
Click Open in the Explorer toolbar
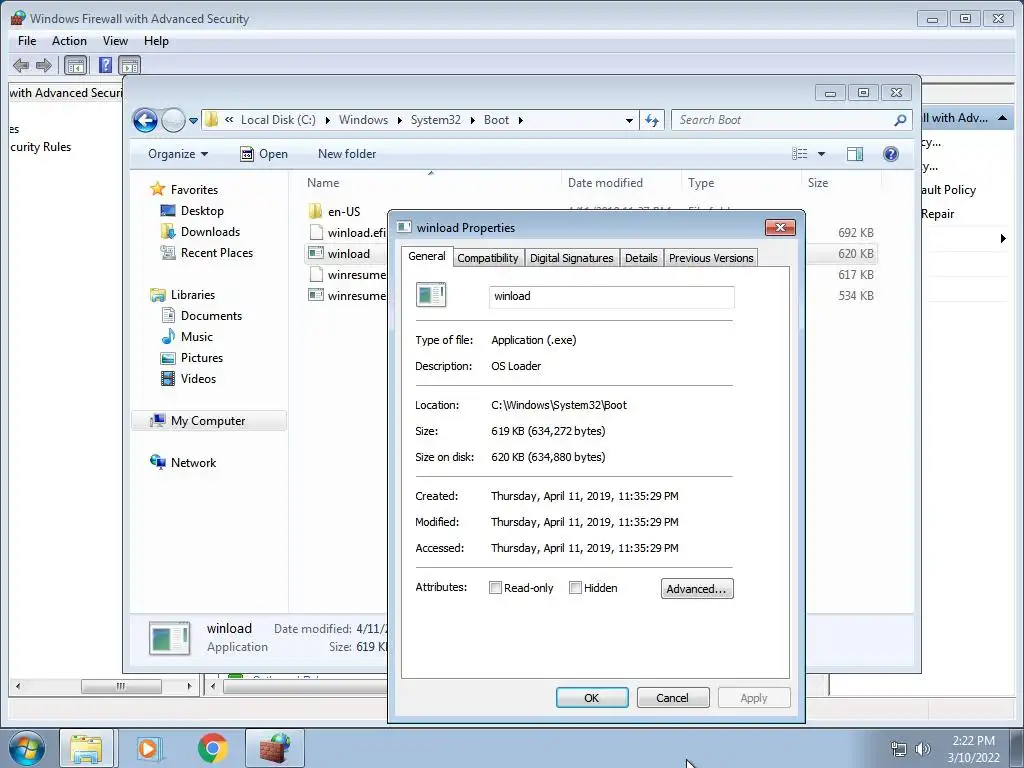pyautogui.click(x=264, y=154)
